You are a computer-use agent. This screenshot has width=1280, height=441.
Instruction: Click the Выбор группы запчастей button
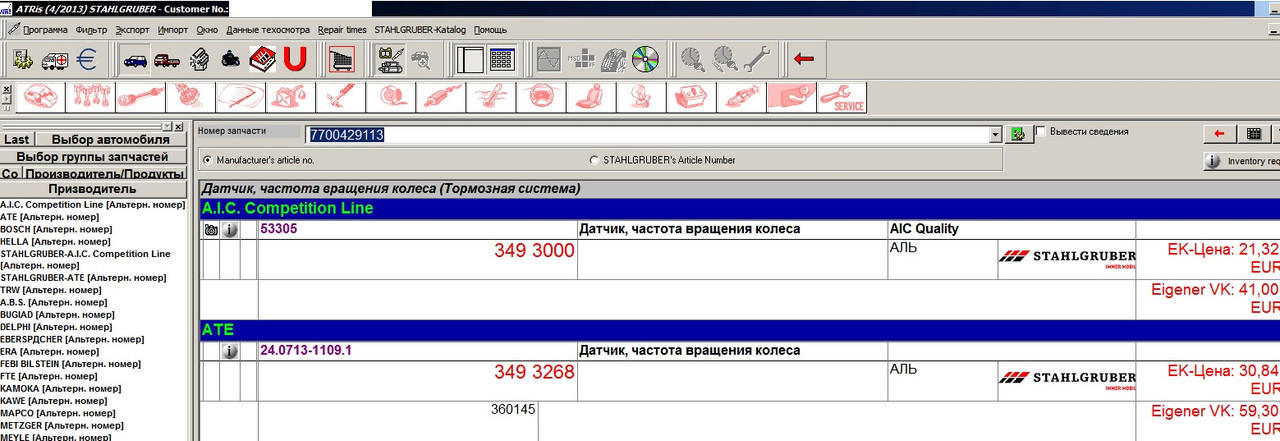tap(93, 157)
